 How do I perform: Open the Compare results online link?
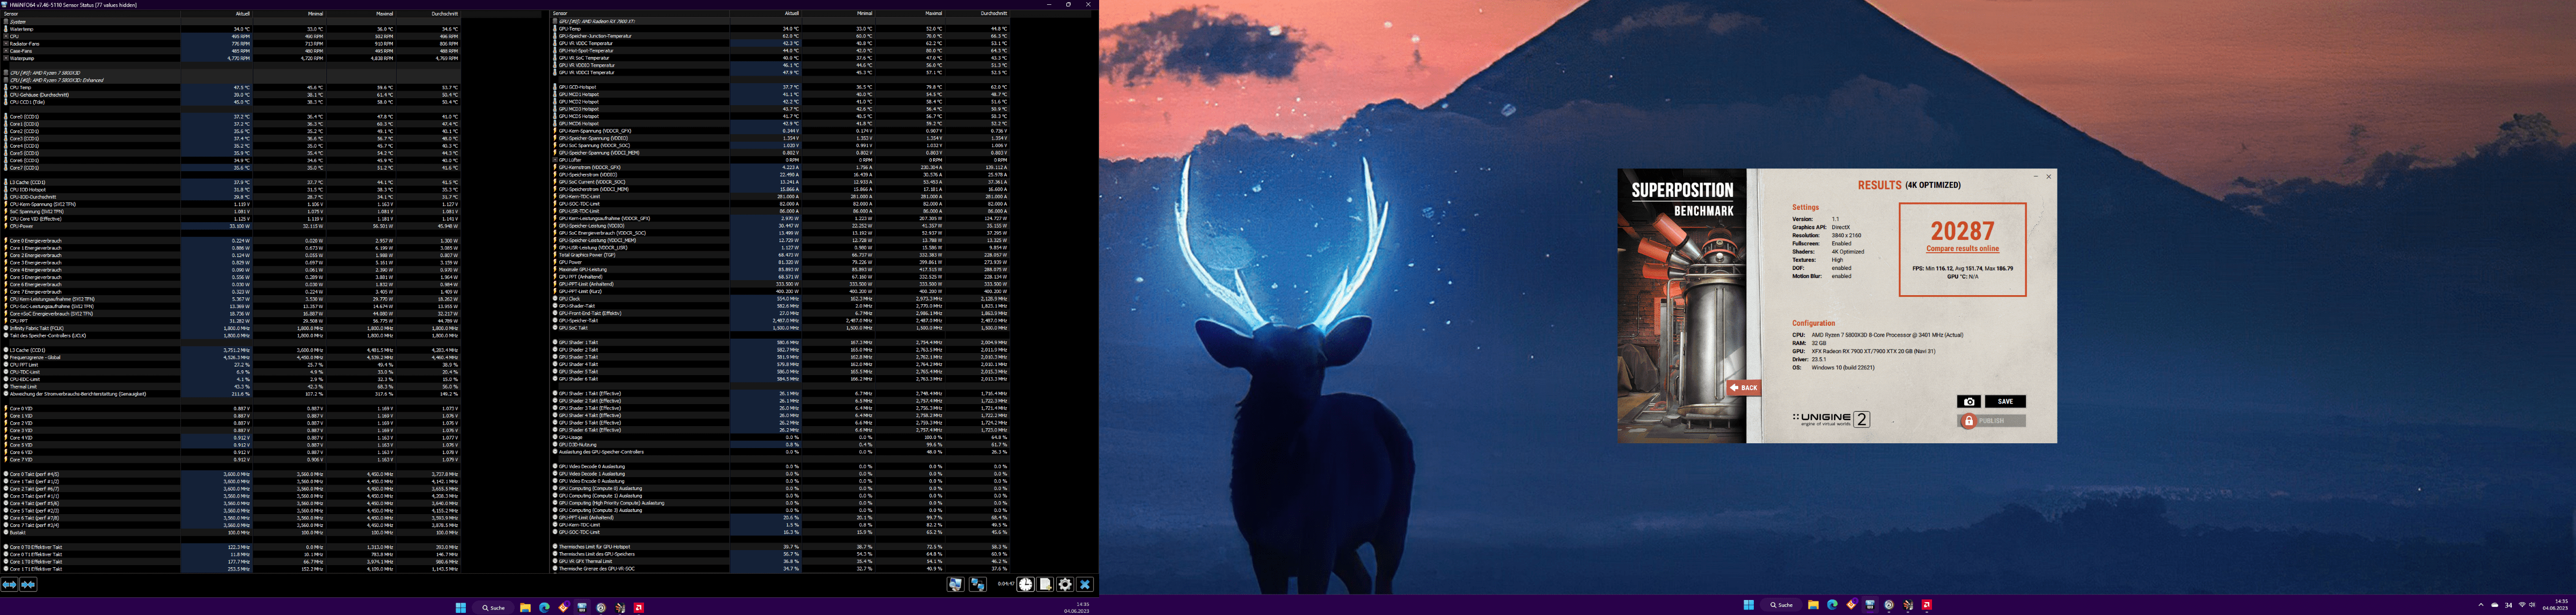pos(1962,249)
